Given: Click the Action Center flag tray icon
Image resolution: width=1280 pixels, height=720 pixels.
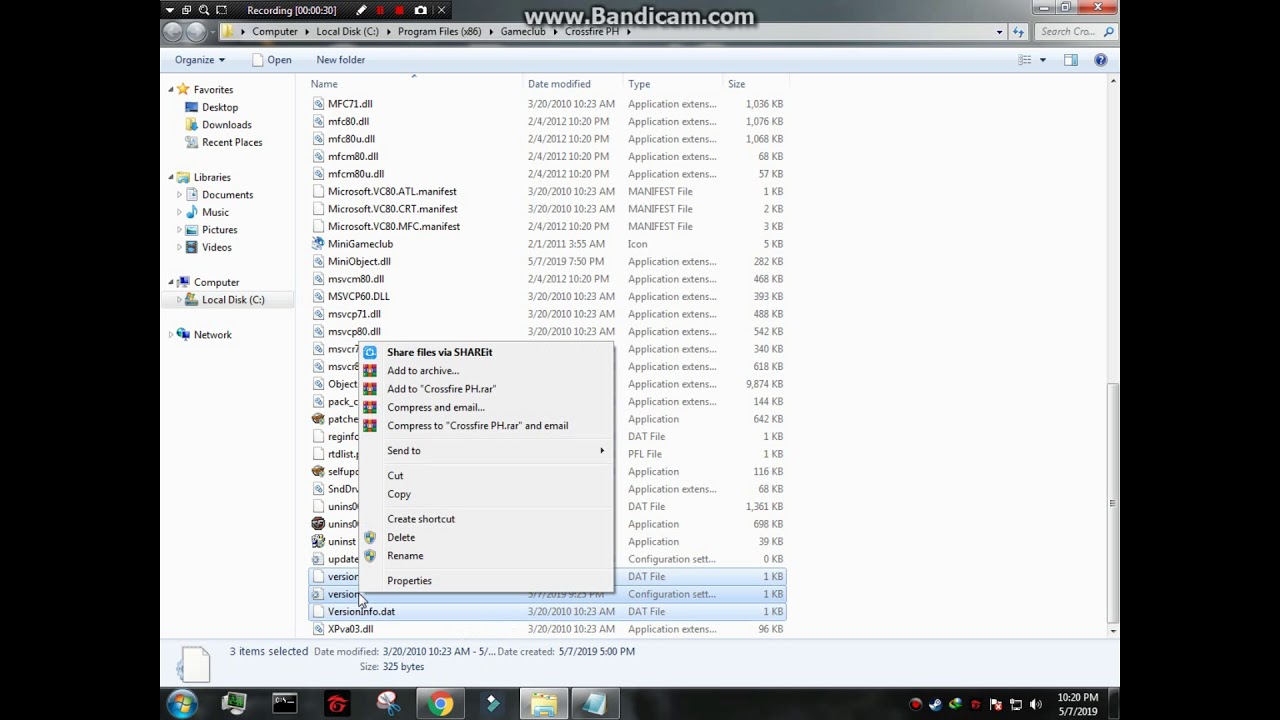Looking at the screenshot, I should click(996, 704).
